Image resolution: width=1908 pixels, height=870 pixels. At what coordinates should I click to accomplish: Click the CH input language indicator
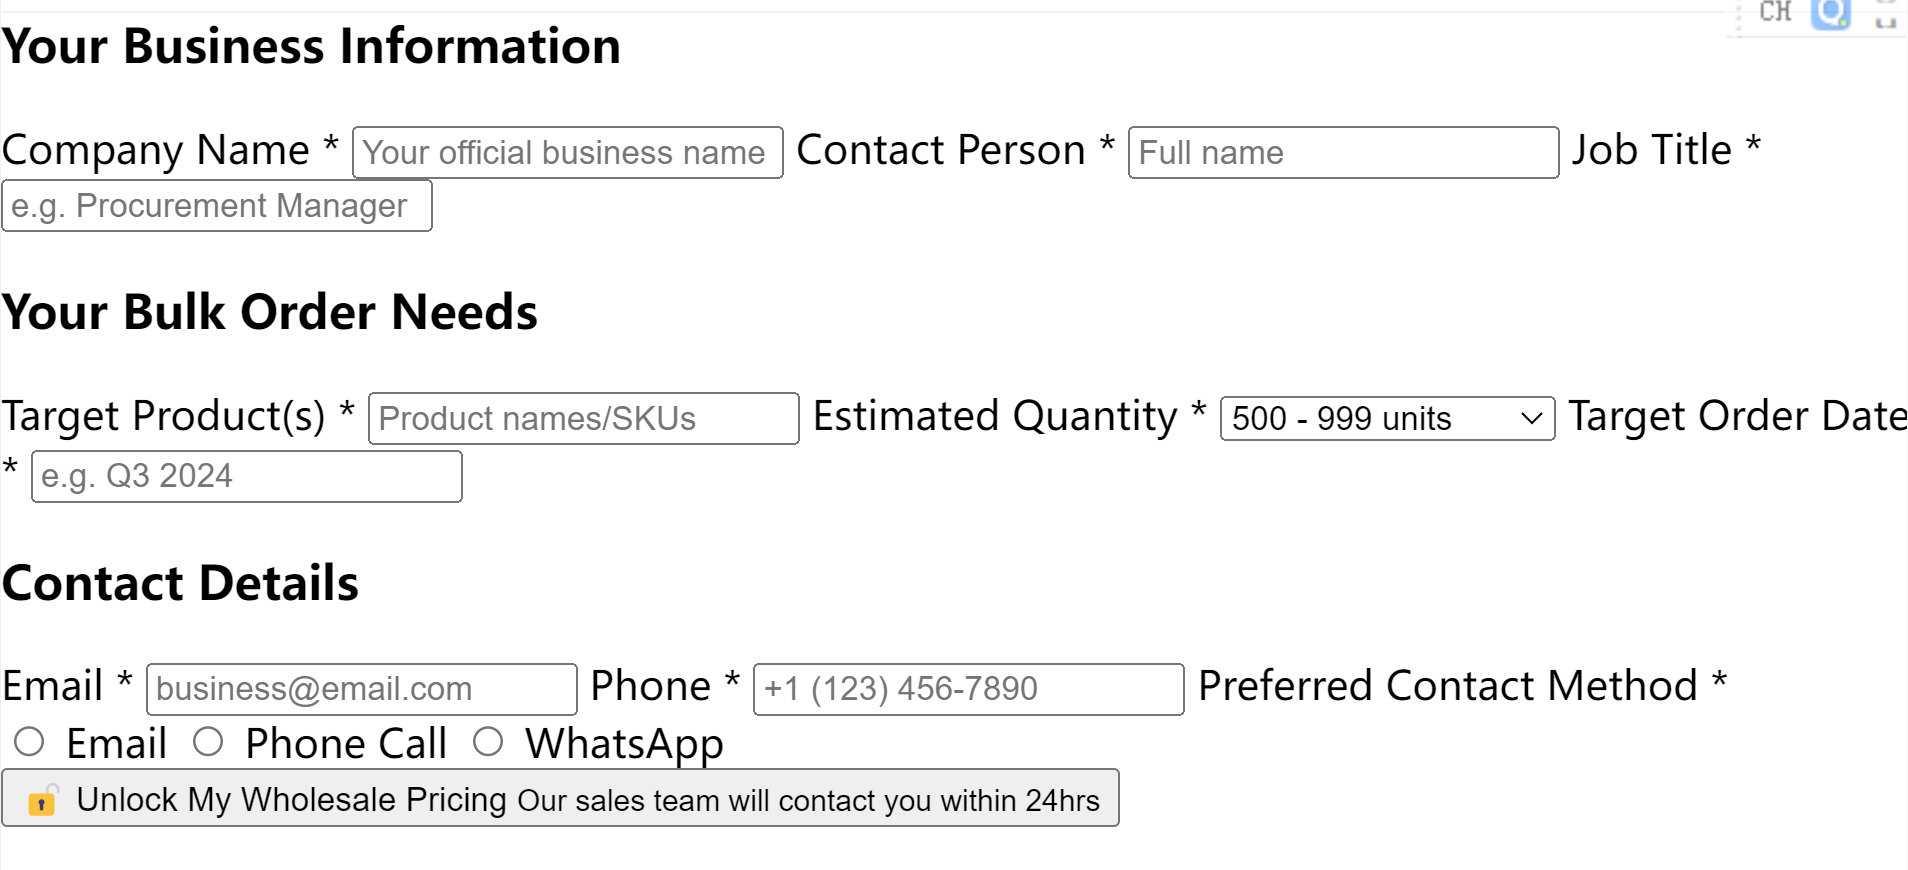point(1775,12)
